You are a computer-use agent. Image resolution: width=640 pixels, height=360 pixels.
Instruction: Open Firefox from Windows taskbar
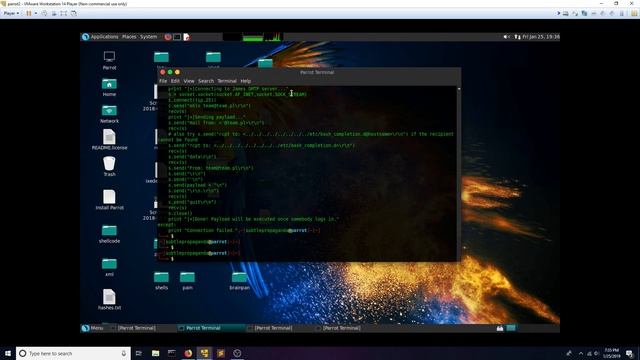(188, 353)
